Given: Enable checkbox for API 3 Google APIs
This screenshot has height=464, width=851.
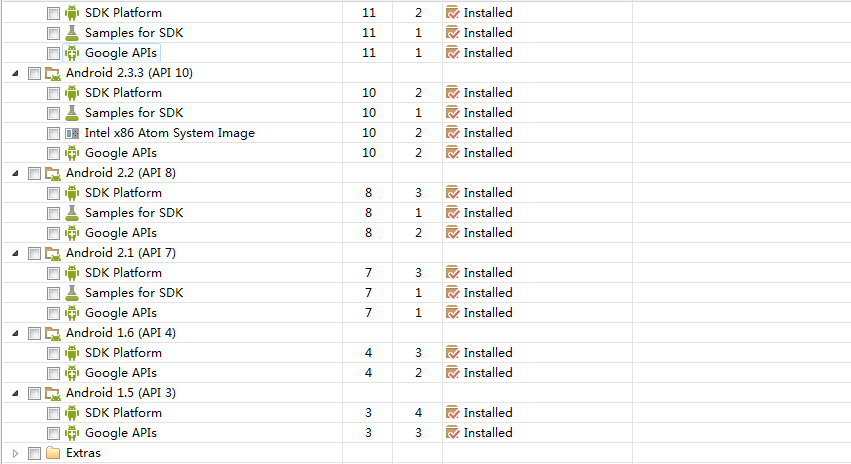Looking at the screenshot, I should click(x=53, y=433).
